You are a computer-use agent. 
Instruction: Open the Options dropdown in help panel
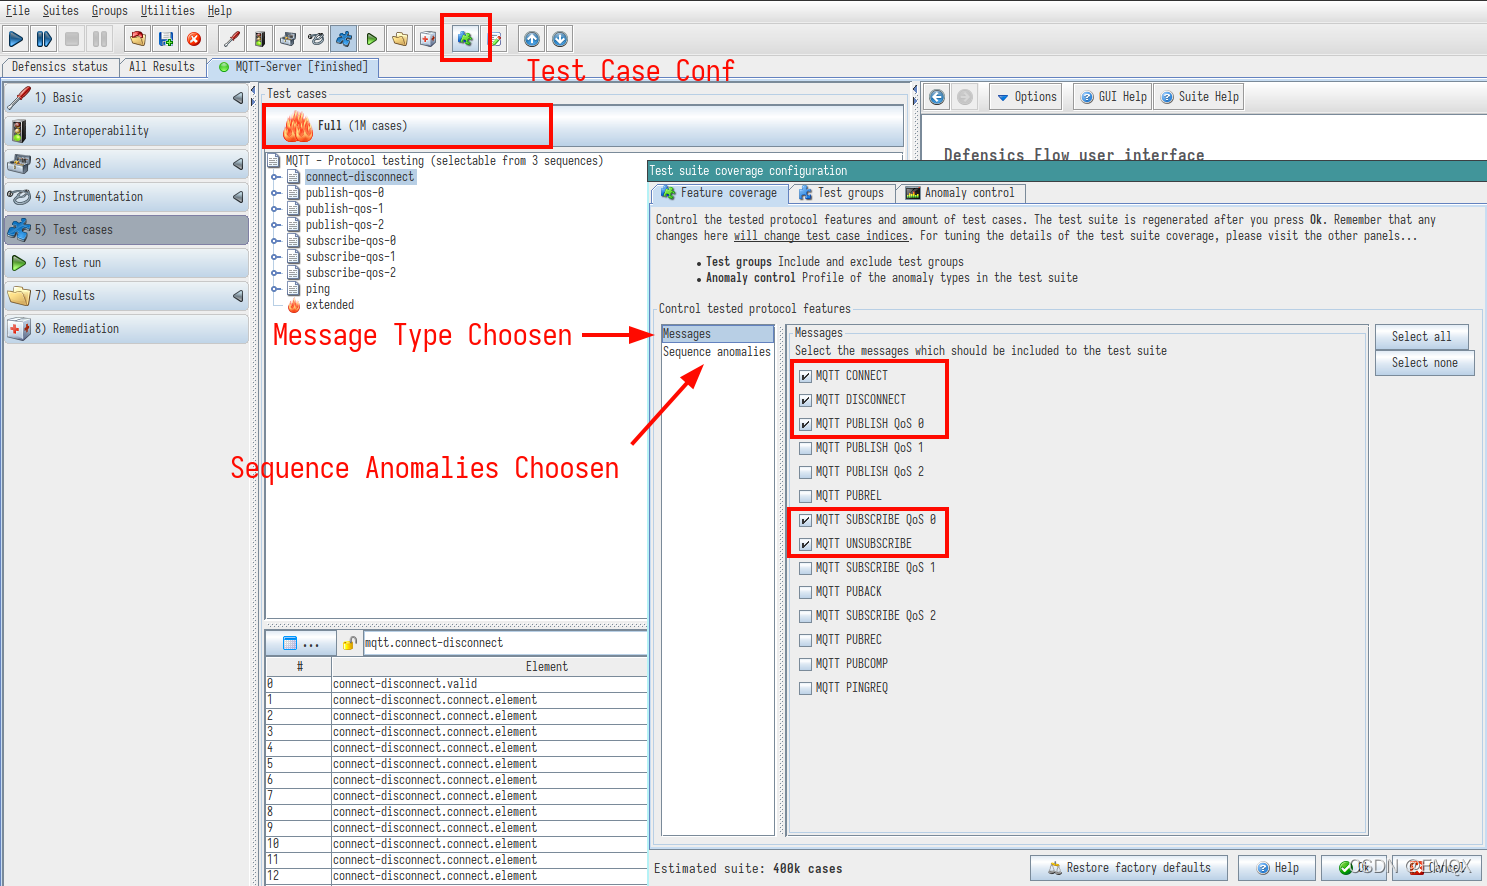1026,97
